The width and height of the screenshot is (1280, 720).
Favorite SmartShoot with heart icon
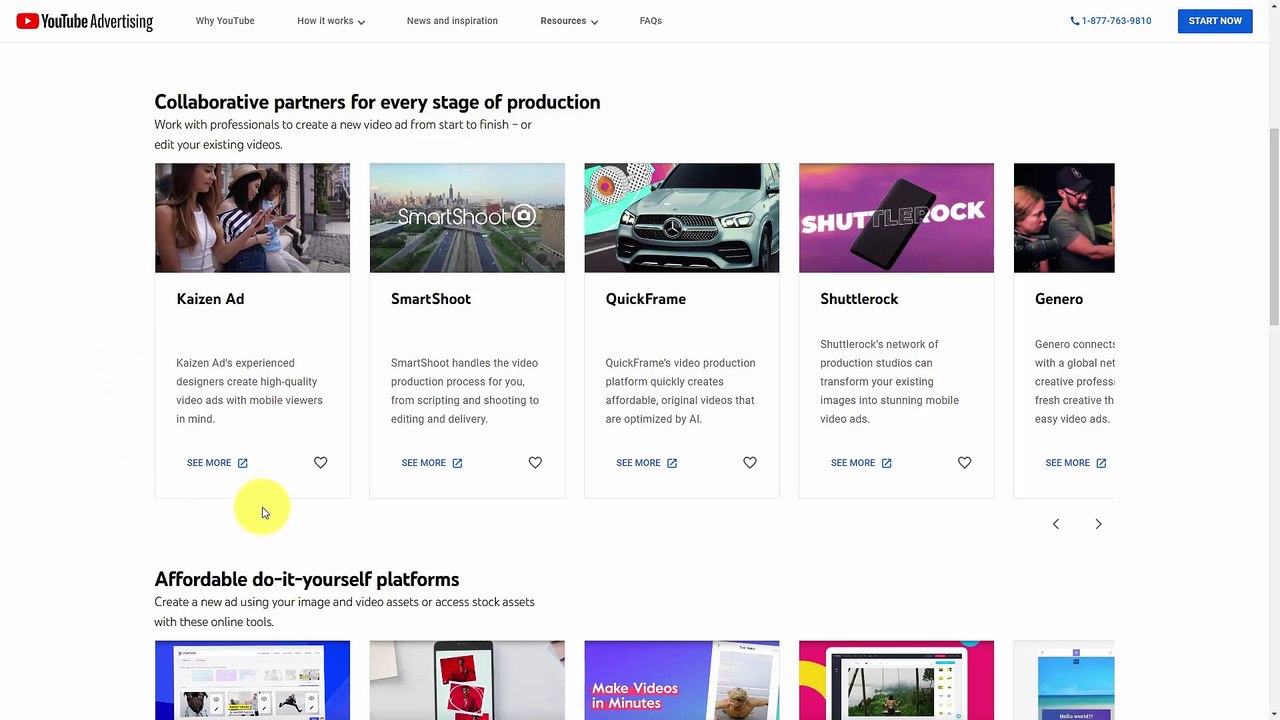click(535, 463)
